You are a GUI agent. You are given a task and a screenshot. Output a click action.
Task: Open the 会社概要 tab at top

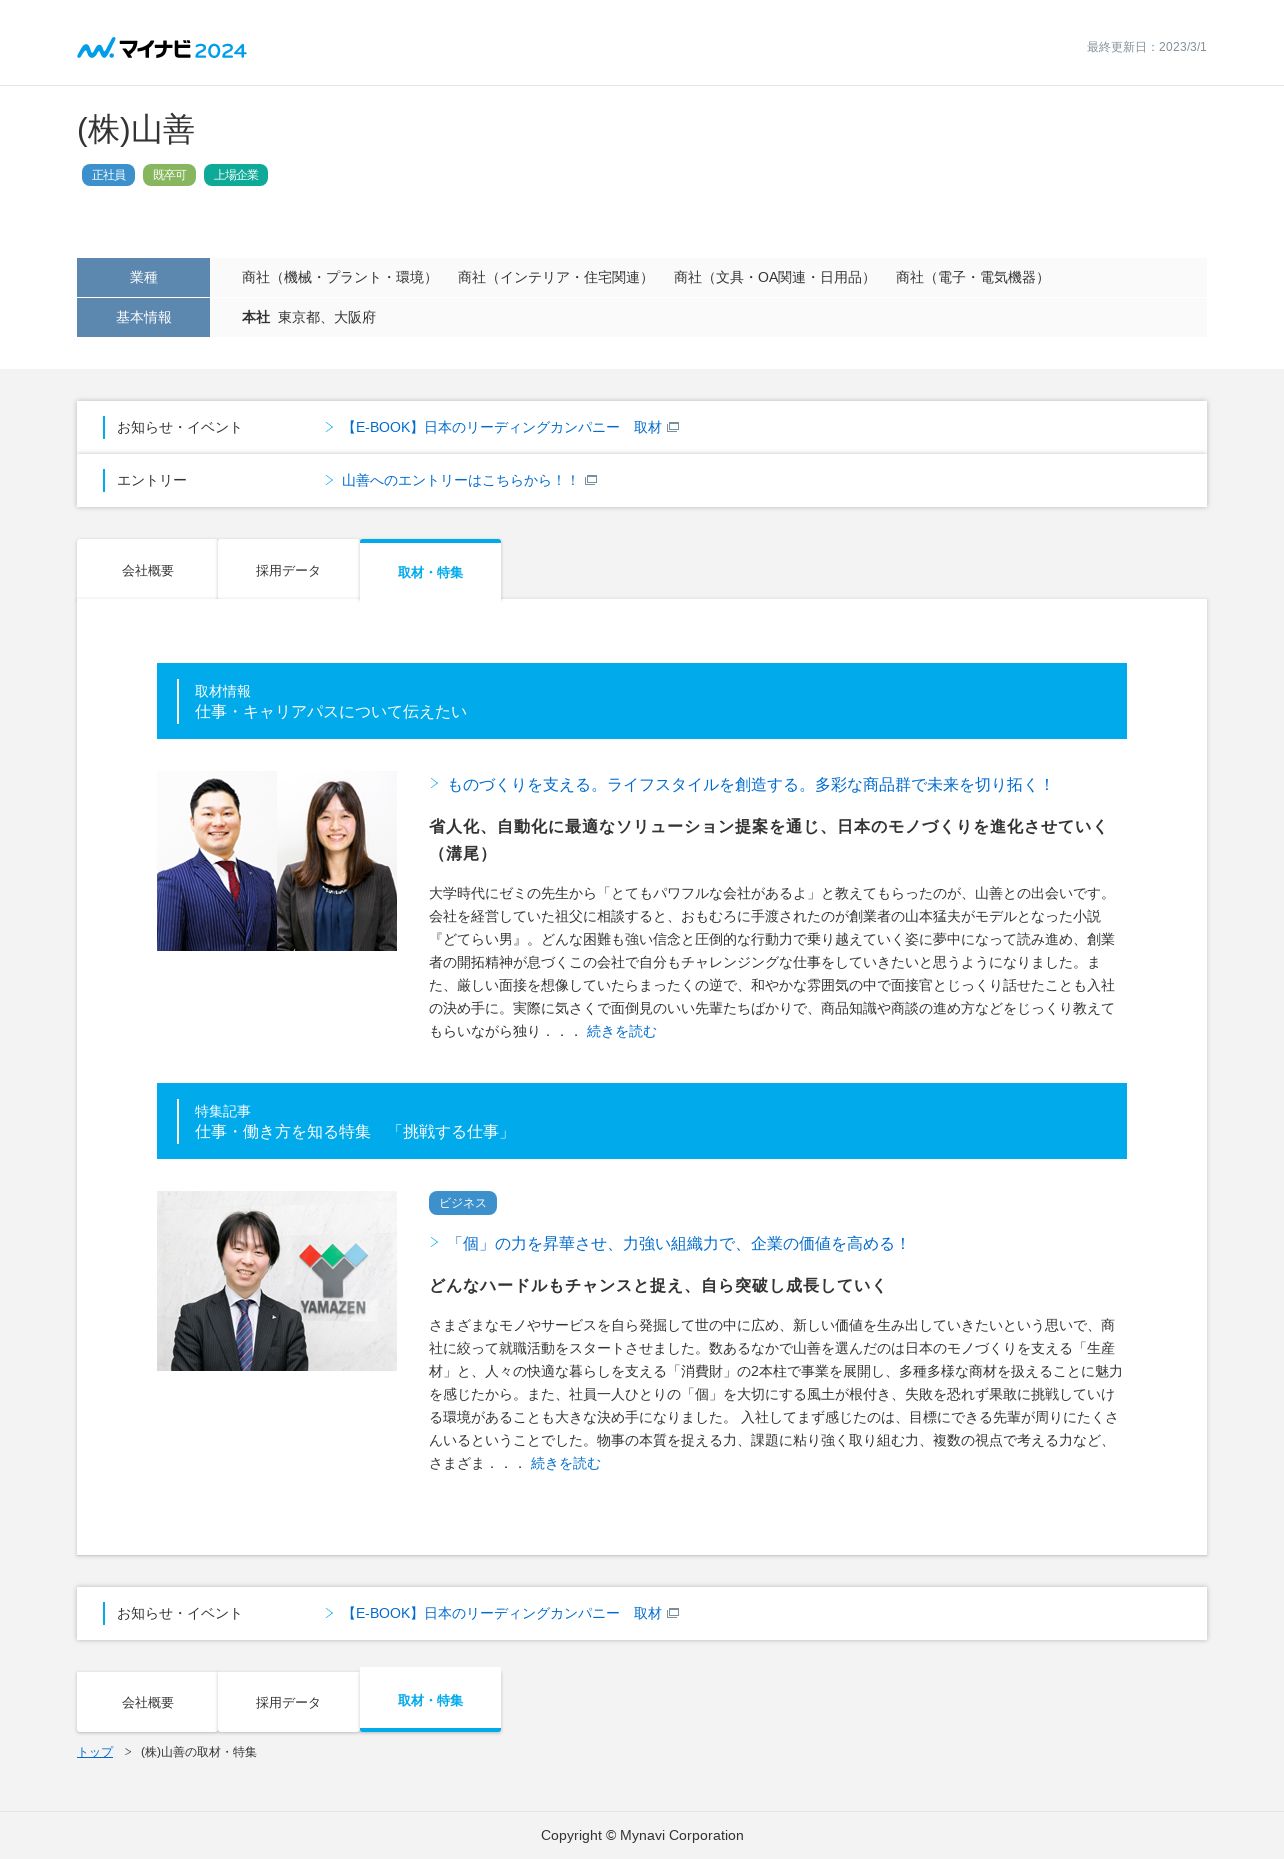147,570
